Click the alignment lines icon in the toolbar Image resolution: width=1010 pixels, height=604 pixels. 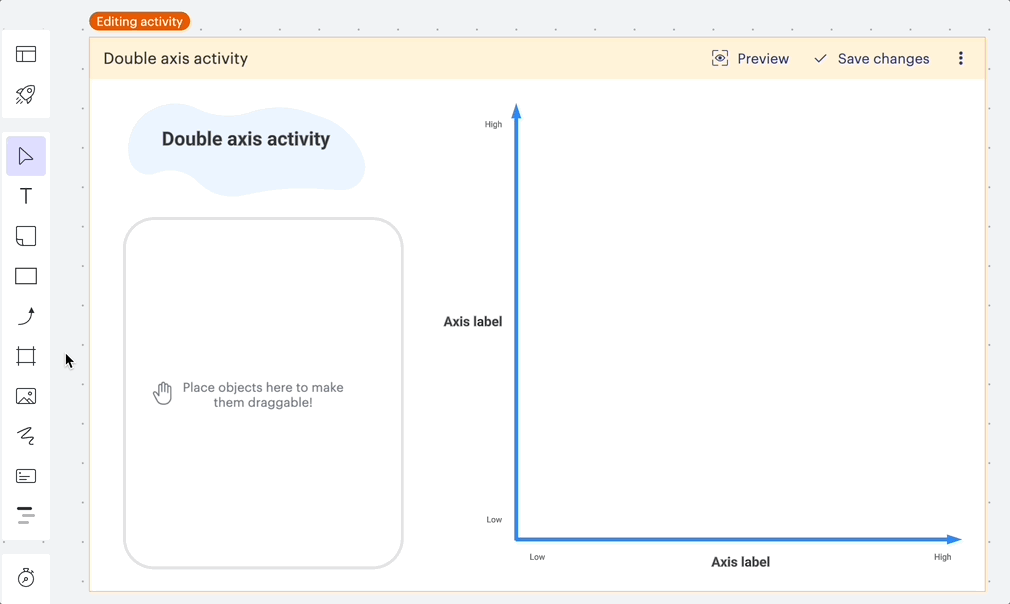[25, 516]
